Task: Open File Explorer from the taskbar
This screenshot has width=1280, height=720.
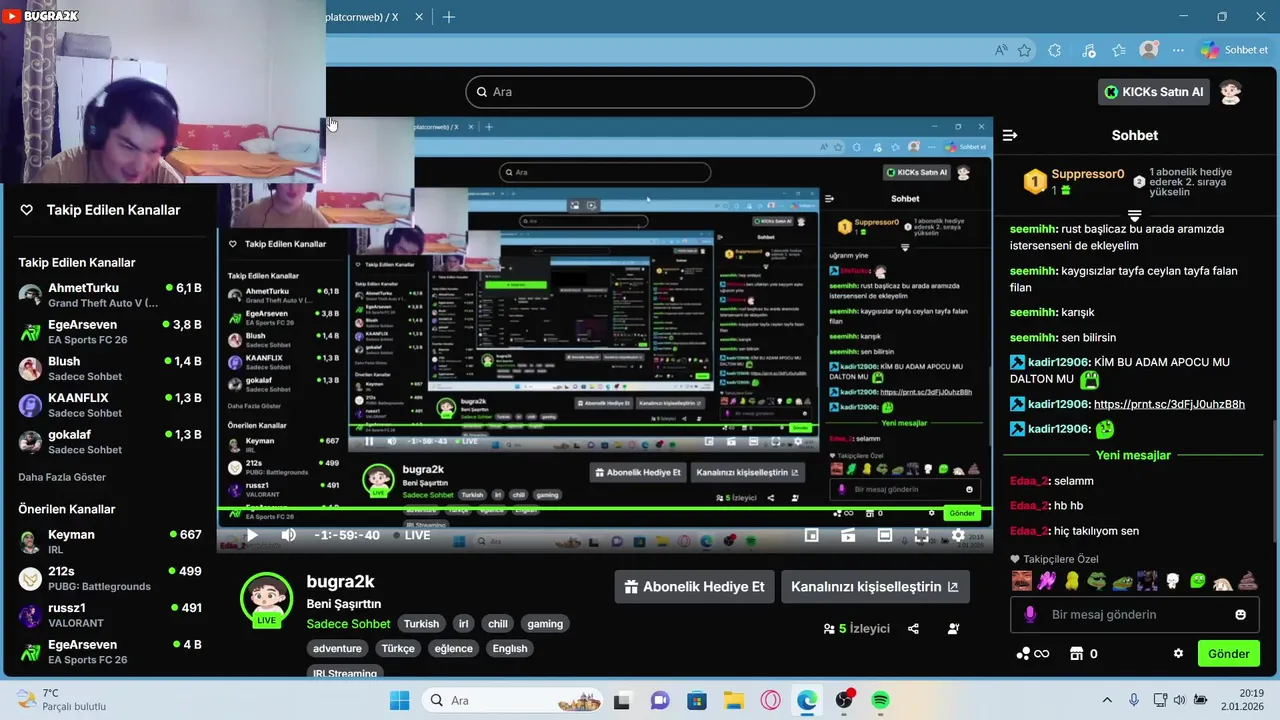Action: (x=734, y=700)
